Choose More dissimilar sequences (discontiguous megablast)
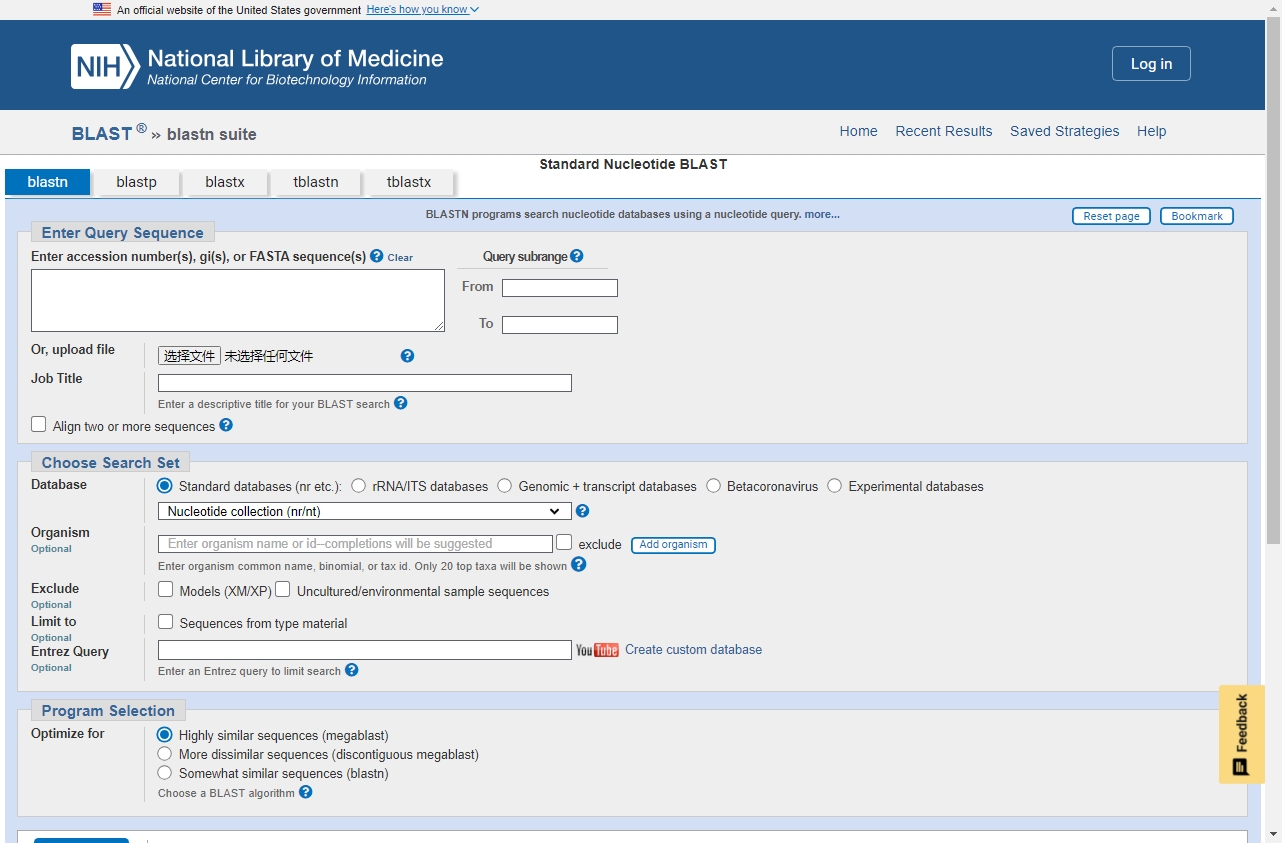Viewport: 1282px width, 843px height. click(x=165, y=754)
